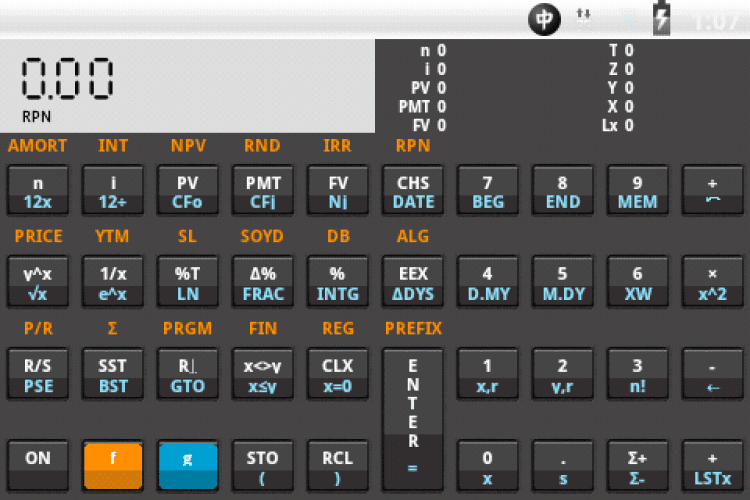The width and height of the screenshot is (750, 500).
Task: Click the T stack register value
Action: tap(629, 50)
